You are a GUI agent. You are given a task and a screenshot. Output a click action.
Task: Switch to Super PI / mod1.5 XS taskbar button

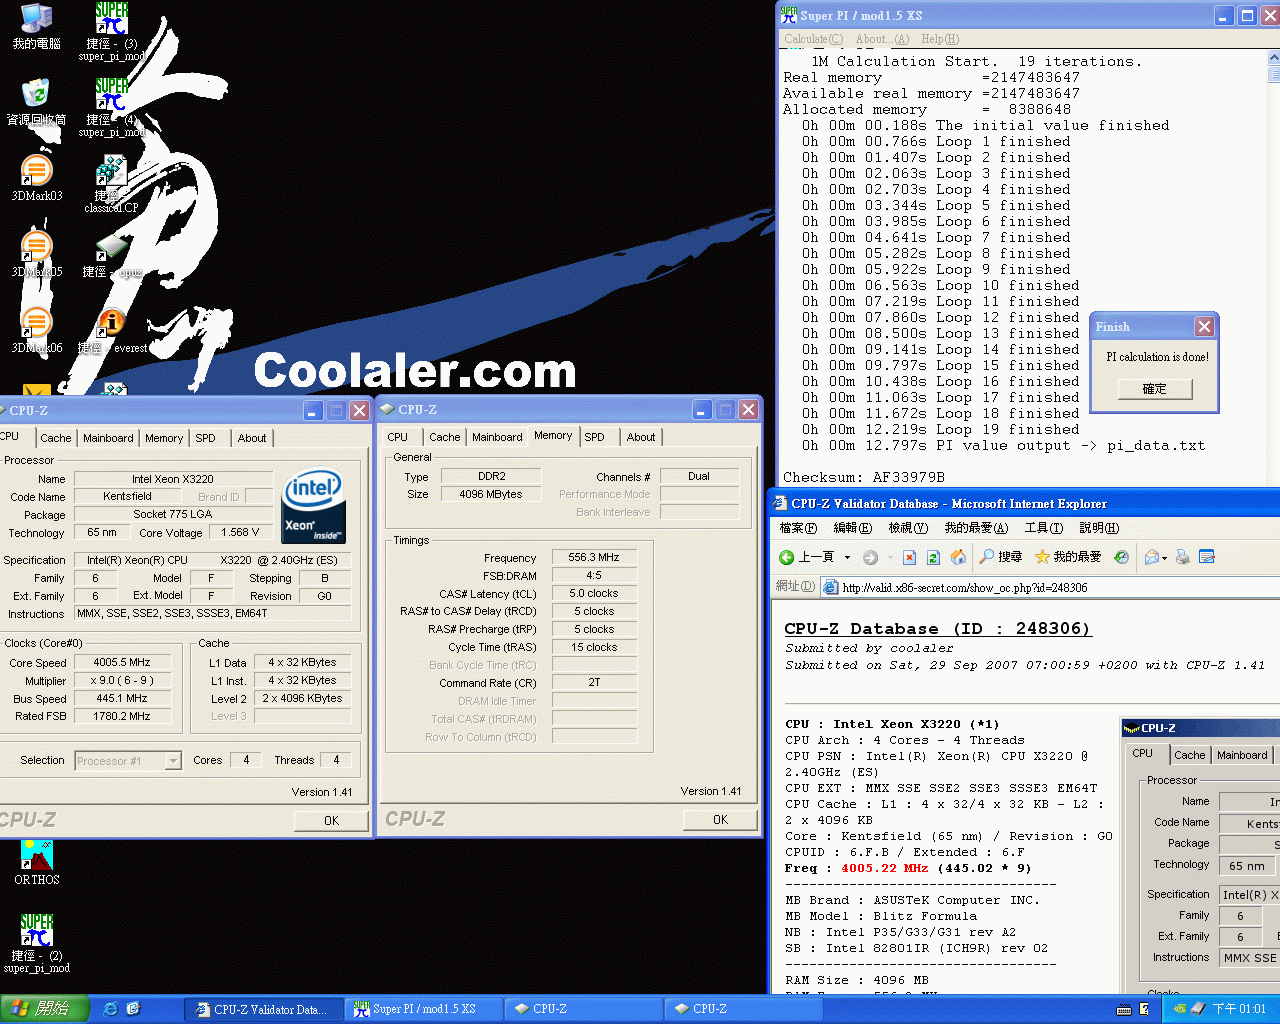coord(422,1009)
